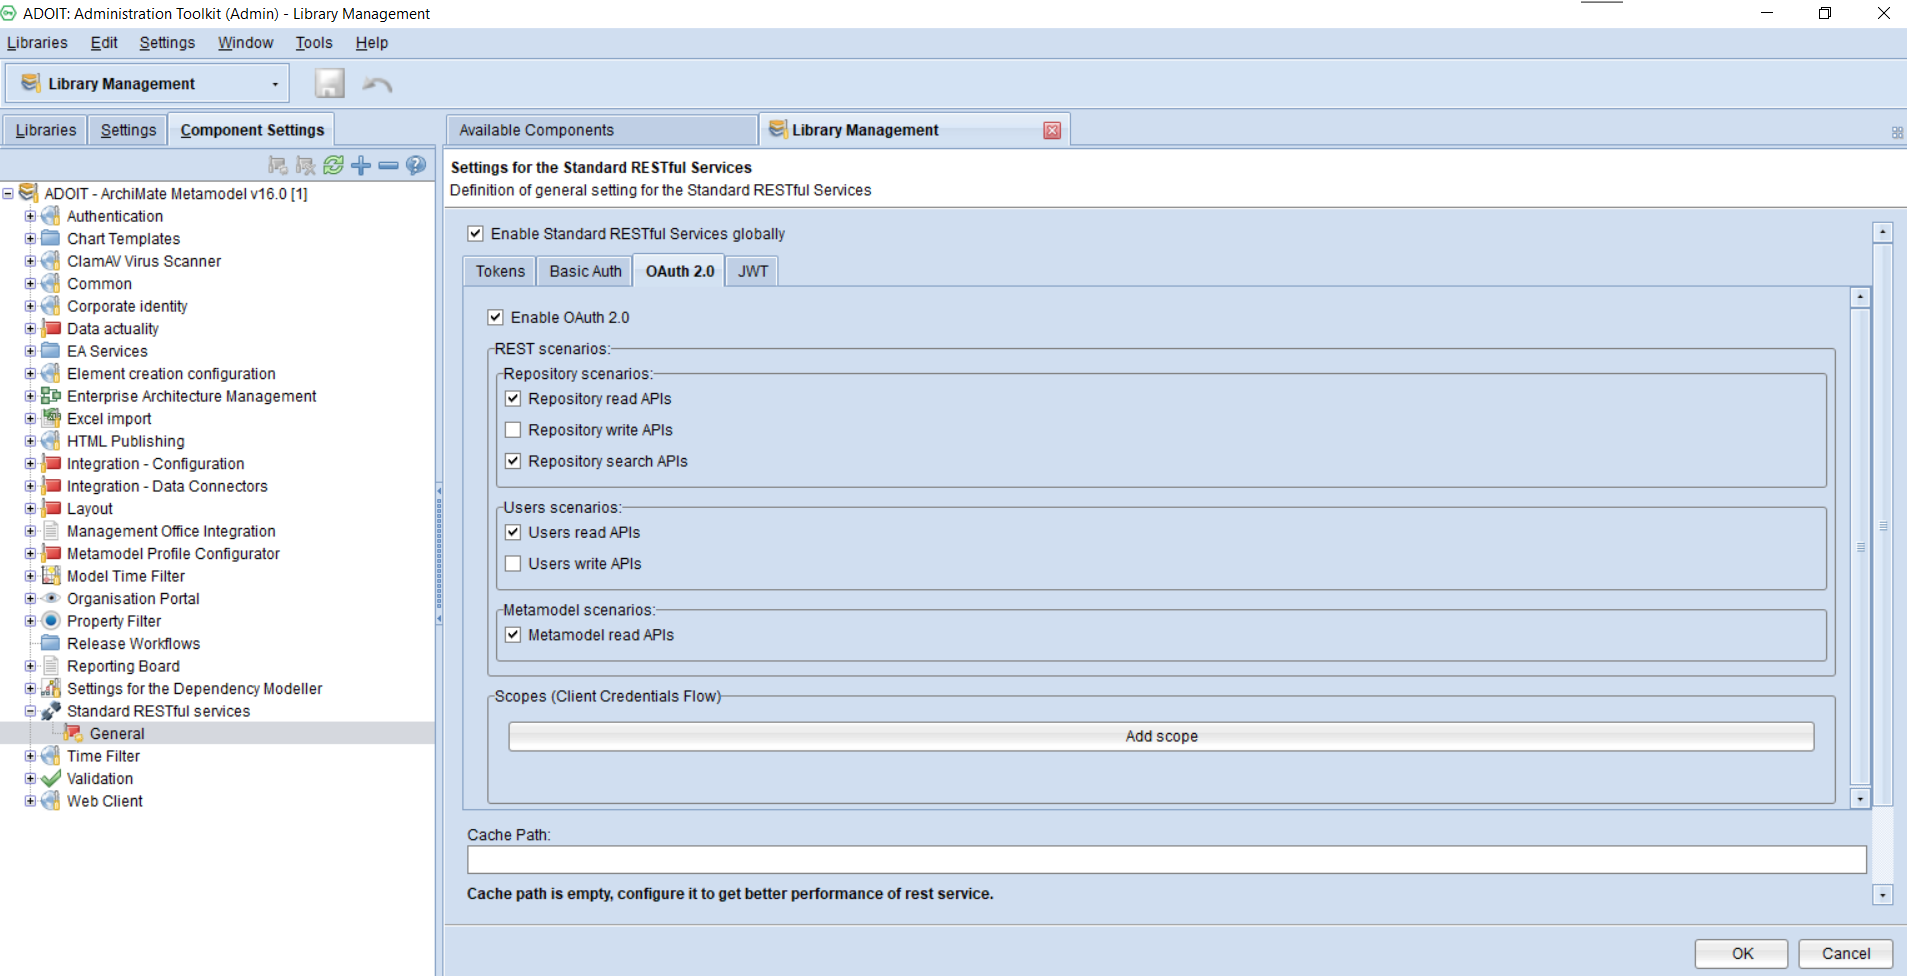Click the OK button
The image size is (1907, 976).
coord(1742,953)
